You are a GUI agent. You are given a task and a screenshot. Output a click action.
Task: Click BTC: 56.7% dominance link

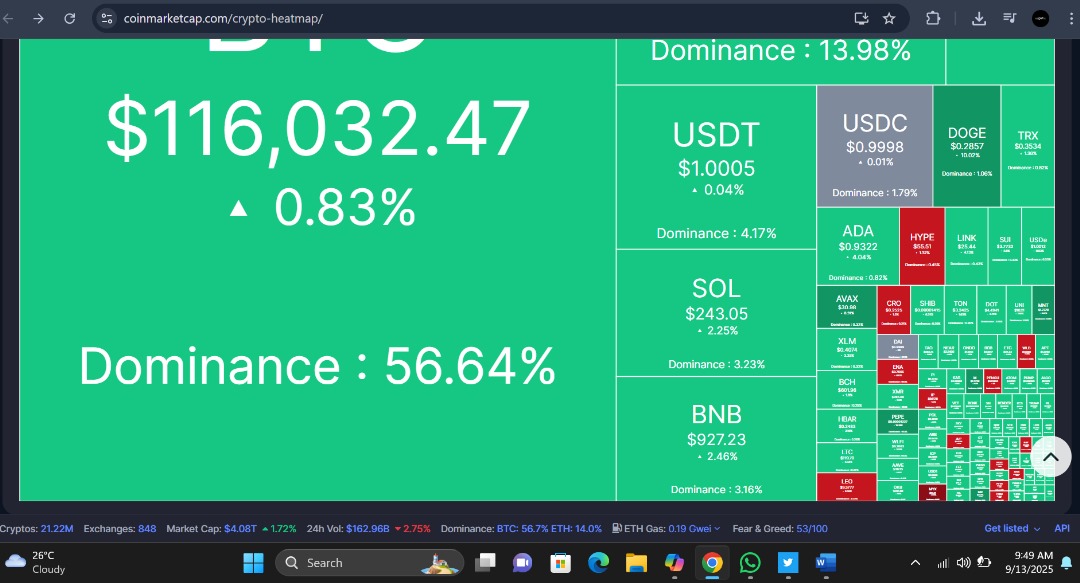(x=522, y=529)
